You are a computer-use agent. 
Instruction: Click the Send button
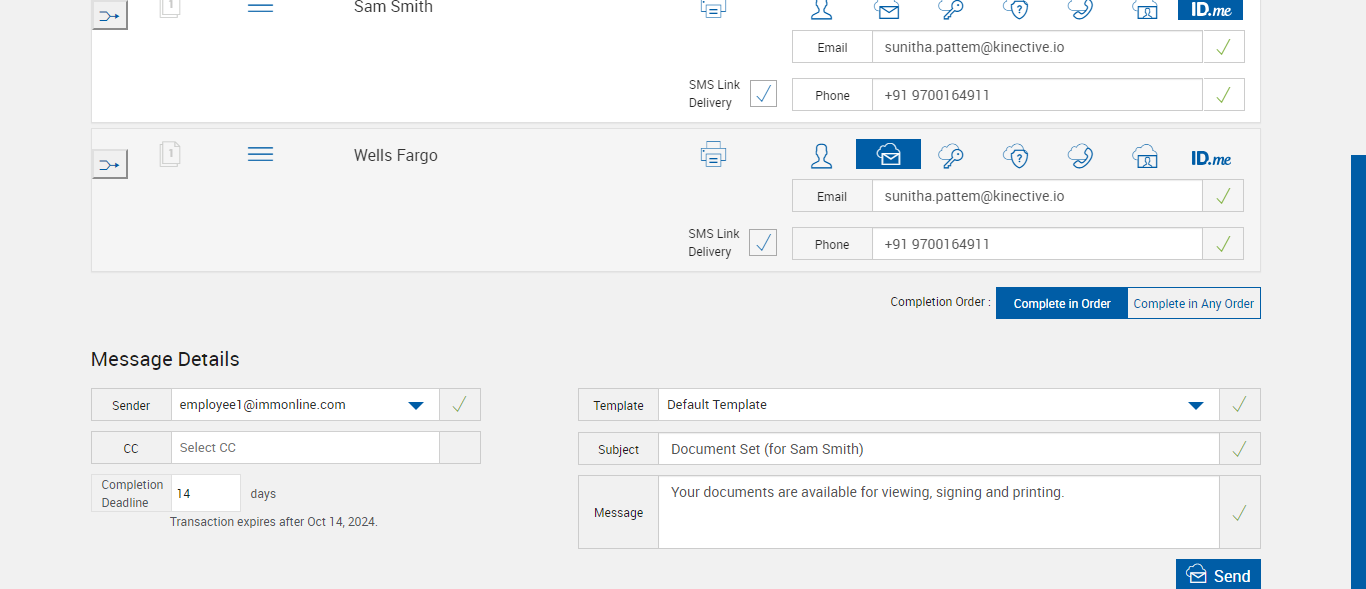[x=1218, y=575]
